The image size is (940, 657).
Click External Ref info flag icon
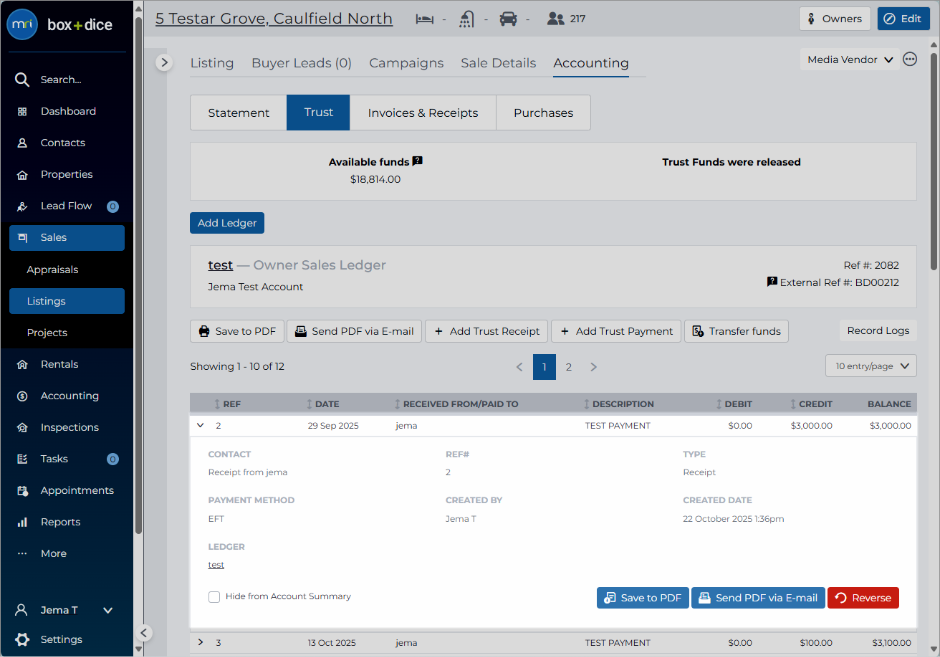point(772,282)
